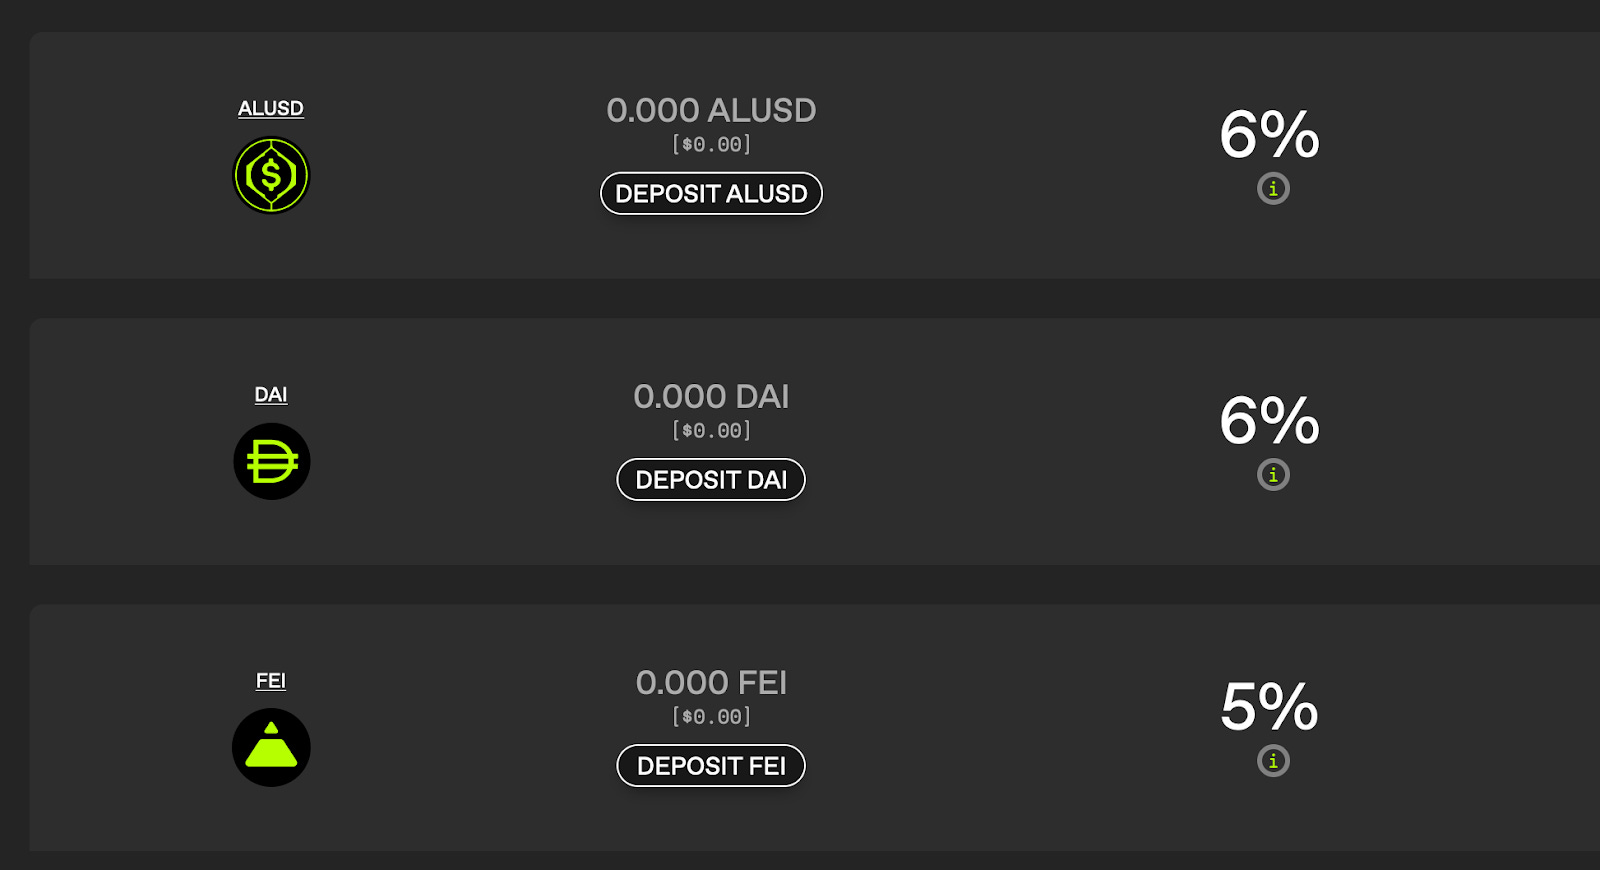1600x870 pixels.
Task: Click the DEPOSIT ALUSD button
Action: coord(711,193)
